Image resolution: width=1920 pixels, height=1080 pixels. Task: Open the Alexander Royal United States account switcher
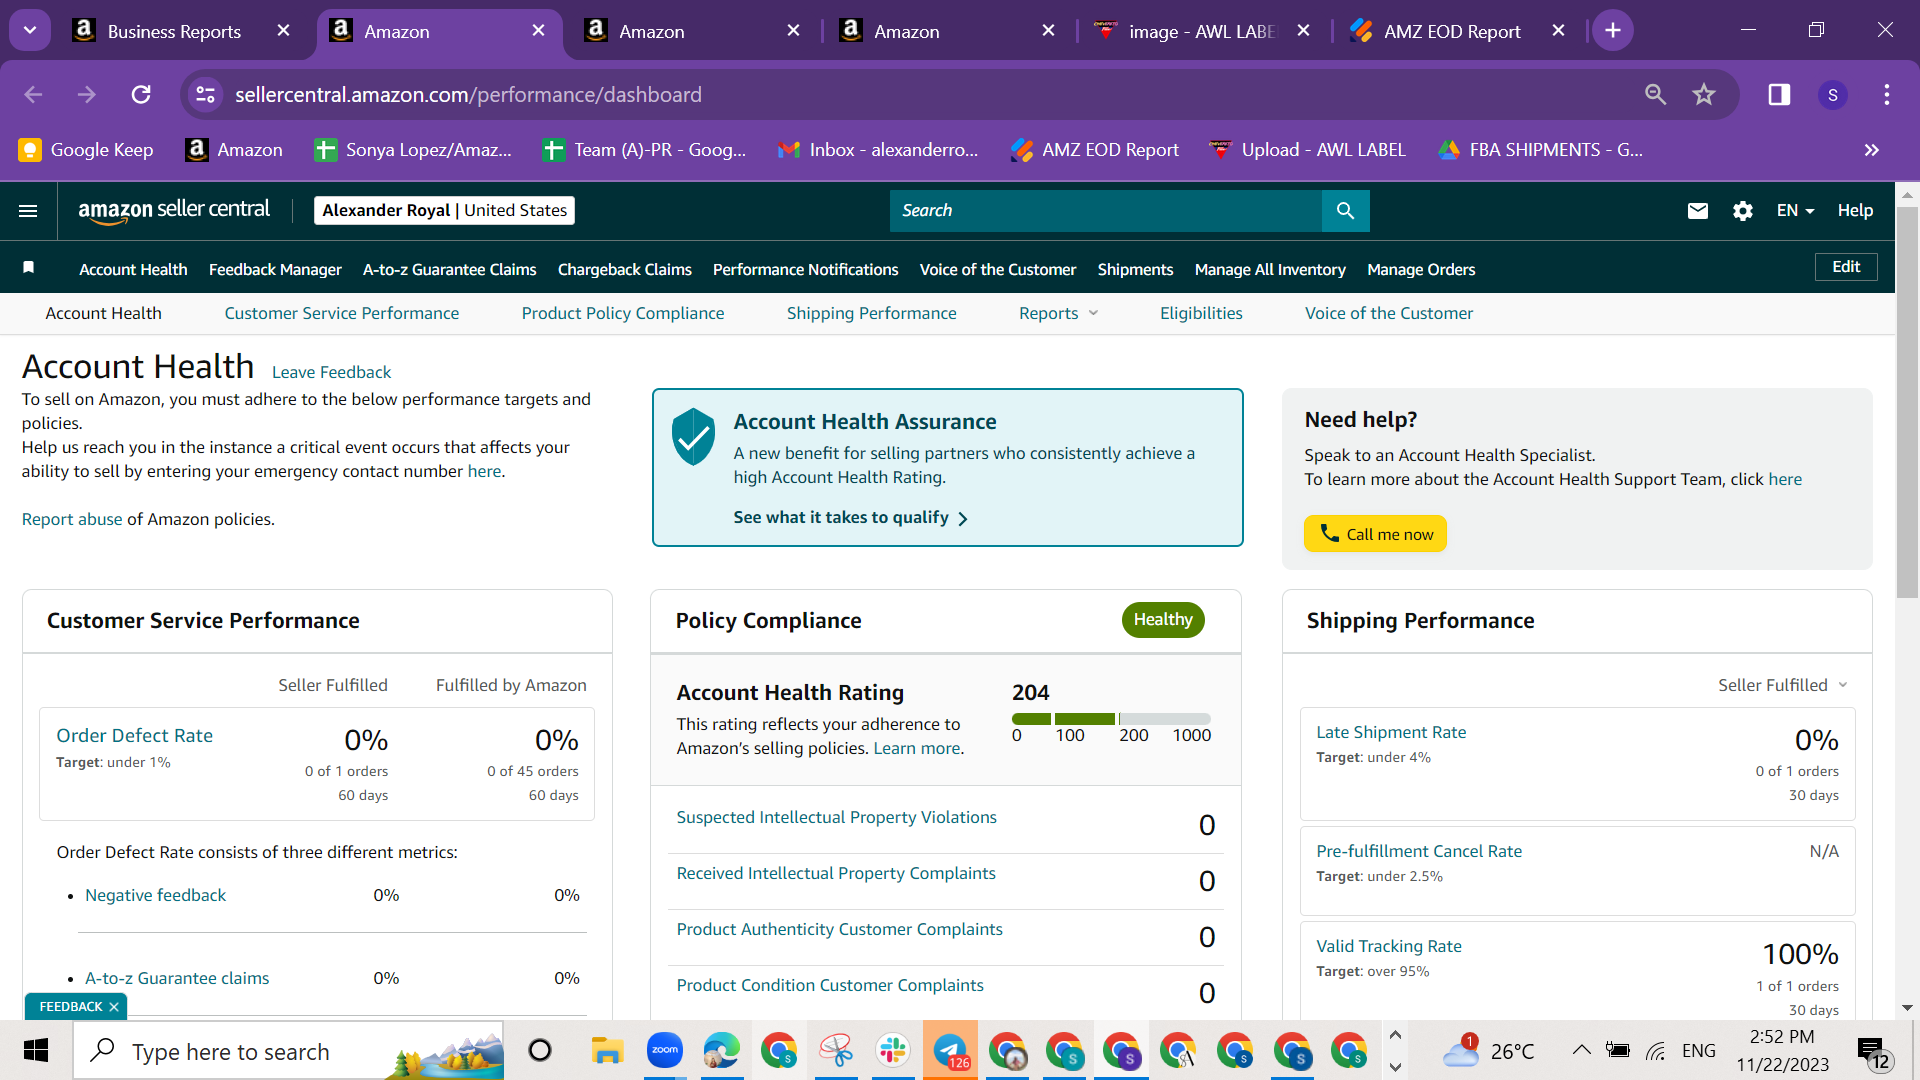point(444,210)
